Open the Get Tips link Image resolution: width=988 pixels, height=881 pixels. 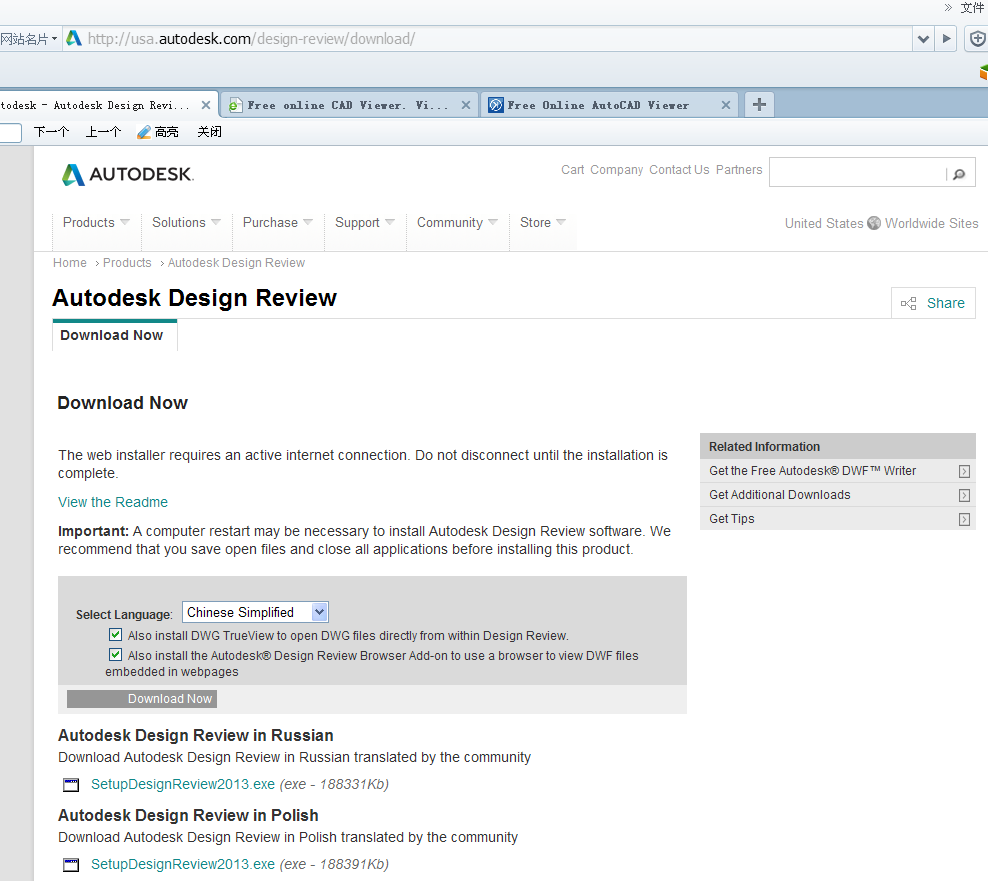point(732,519)
